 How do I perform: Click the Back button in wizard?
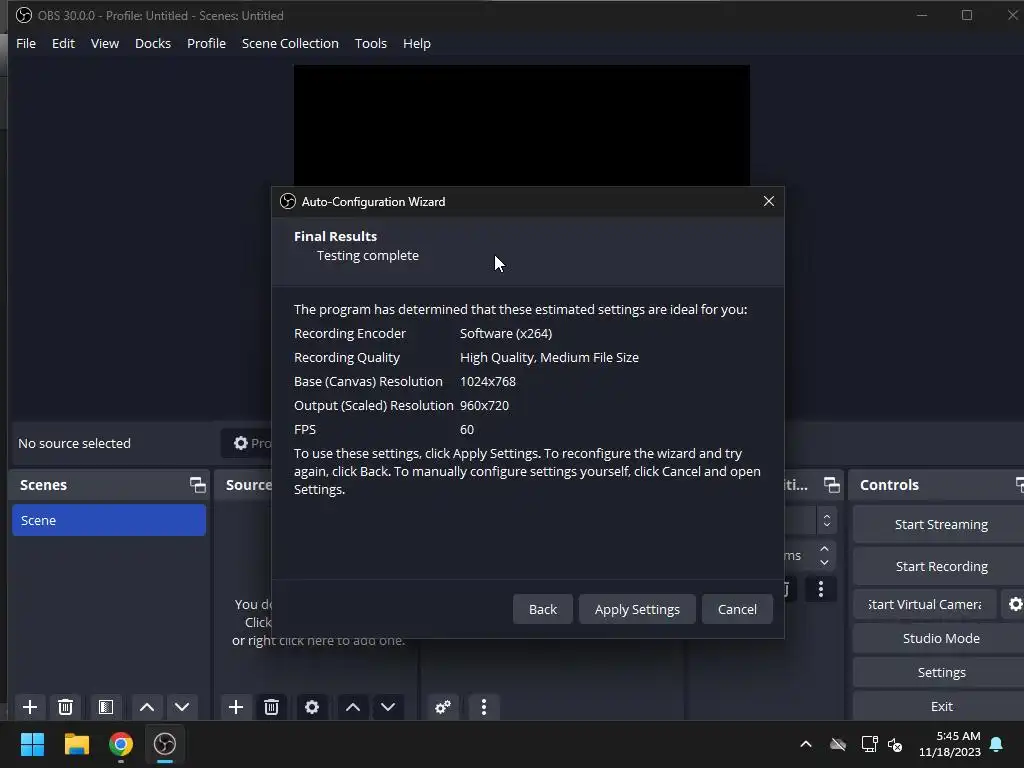pyautogui.click(x=542, y=609)
